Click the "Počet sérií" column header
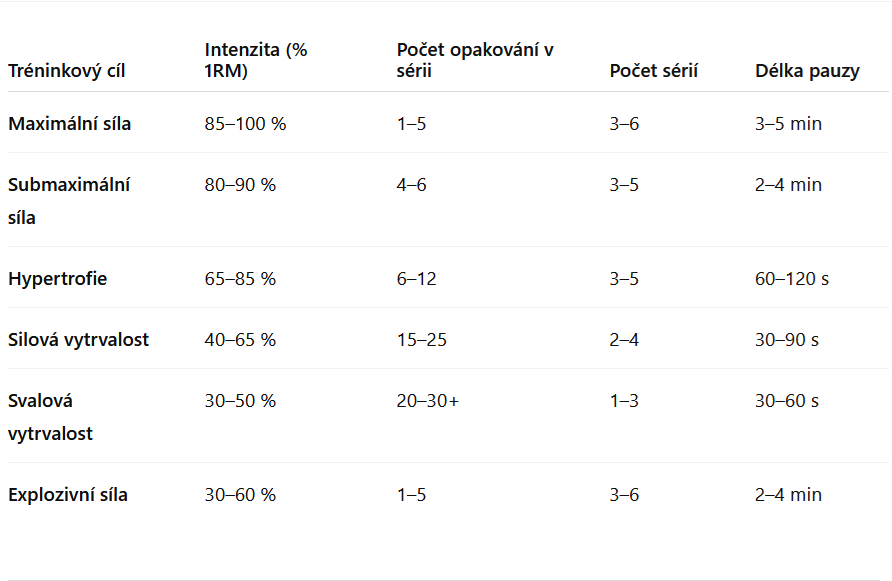Screen dimensions: 892x581 click(653, 71)
